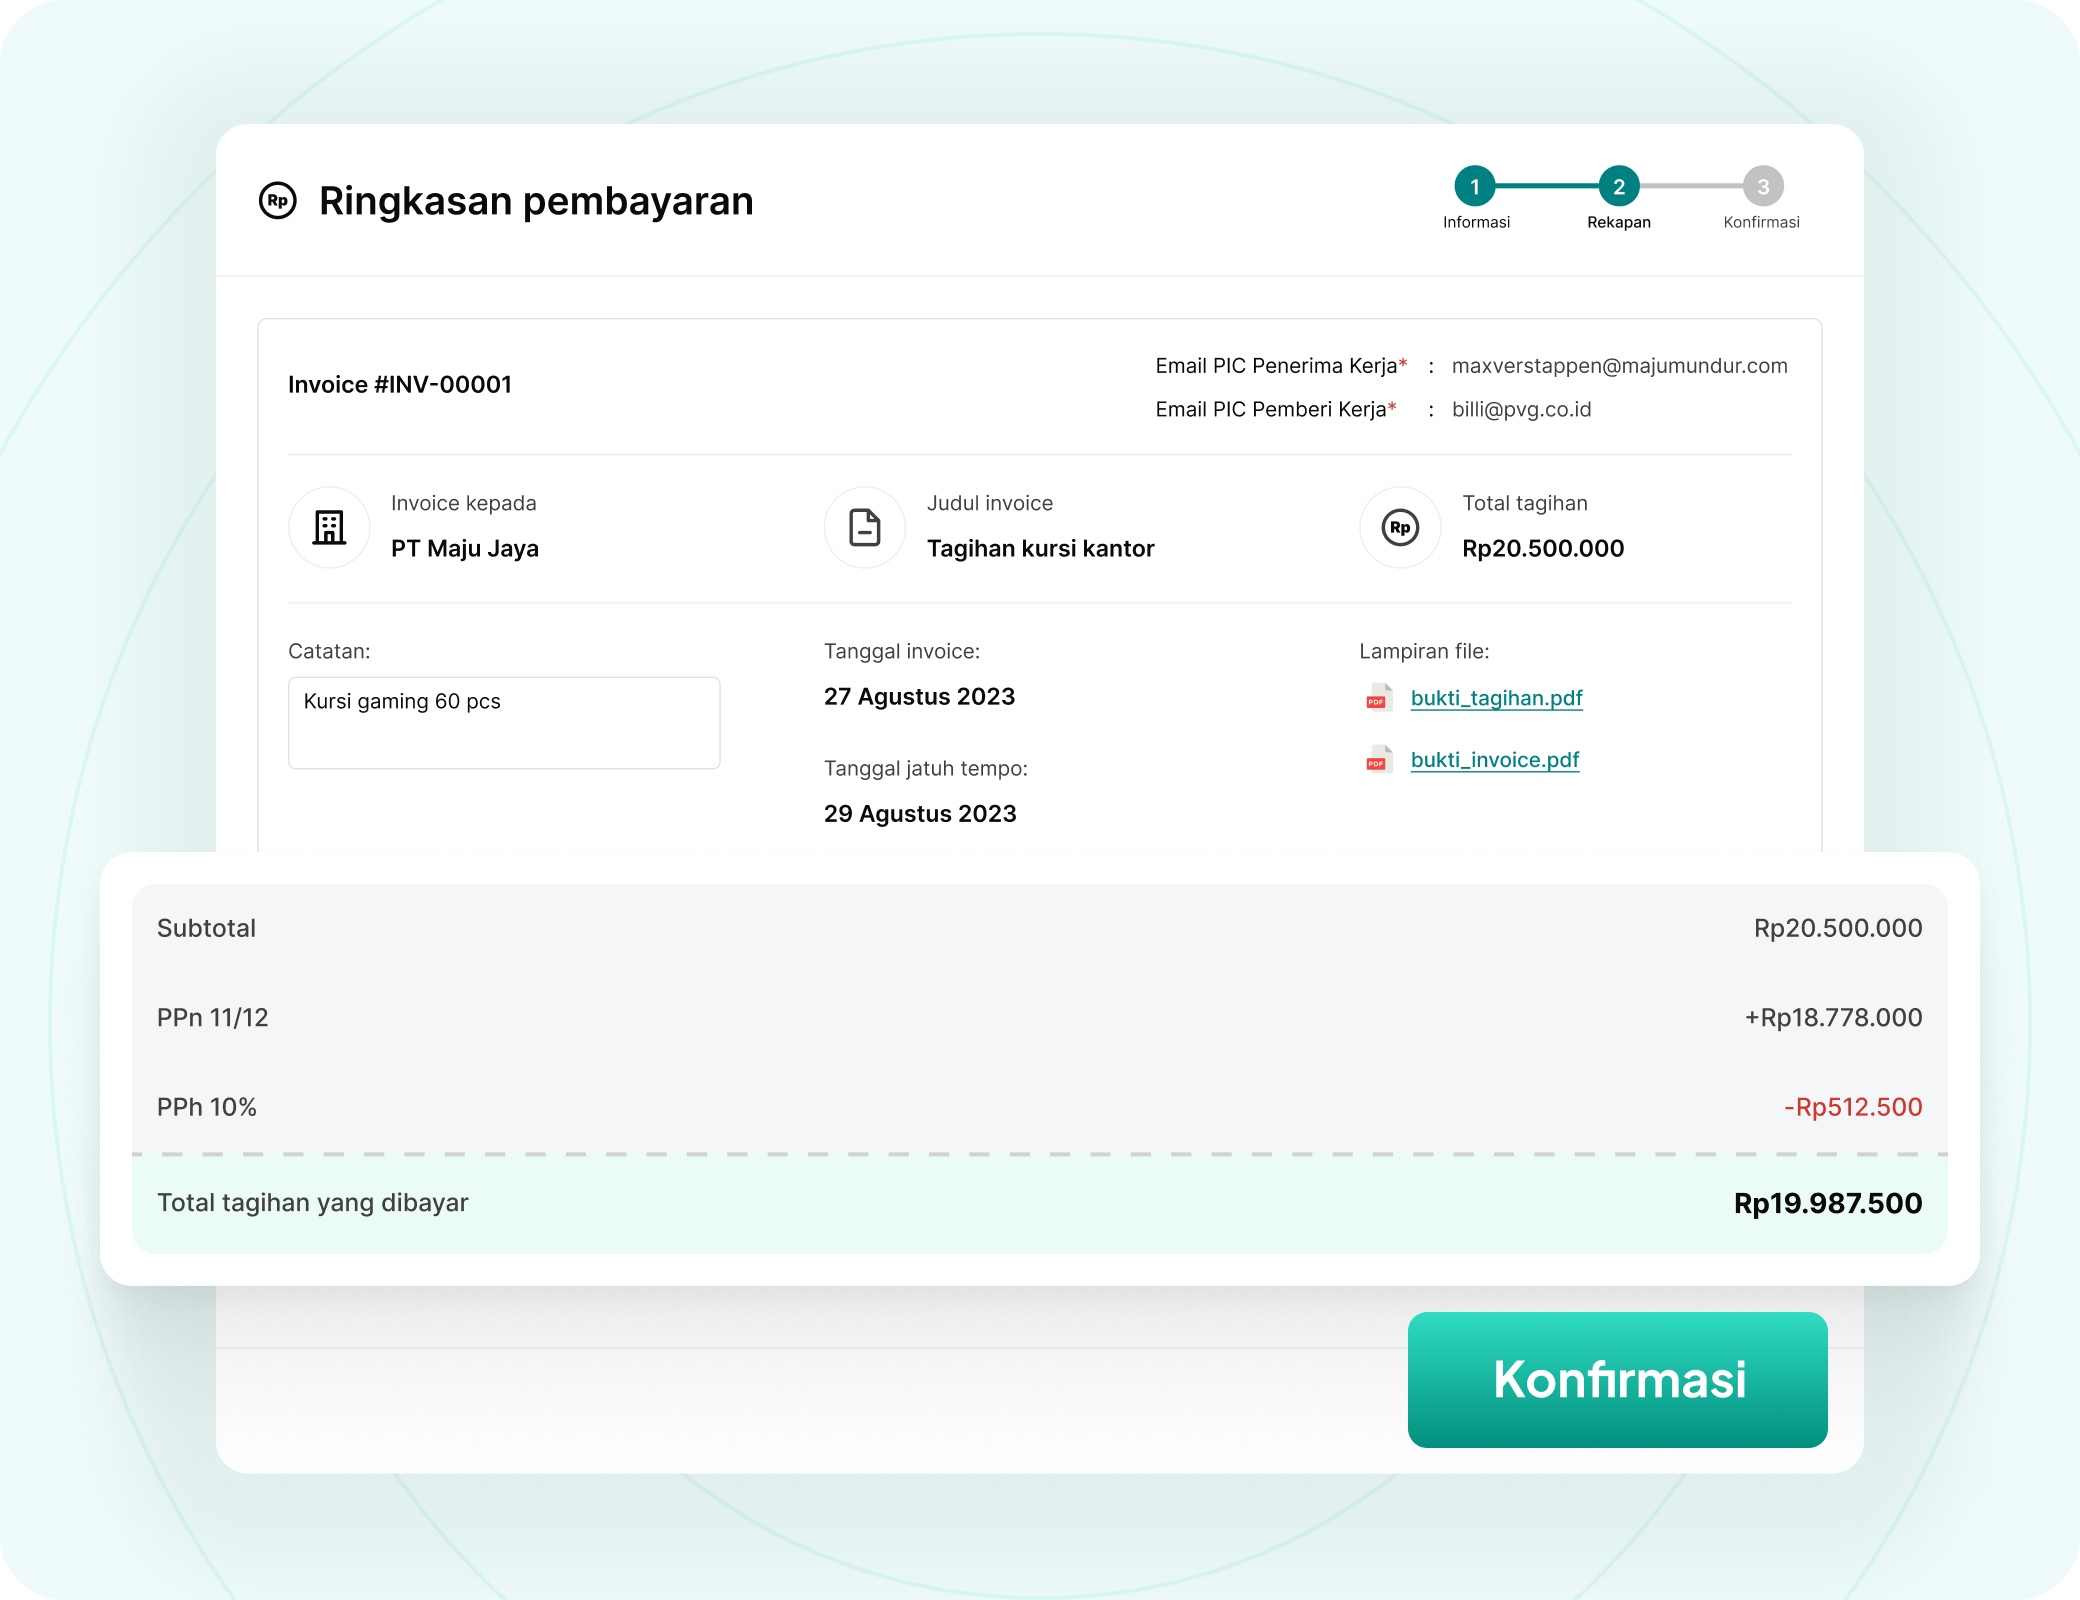Select step 2 Rekapan circle
This screenshot has height=1600, width=2080.
coord(1618,186)
